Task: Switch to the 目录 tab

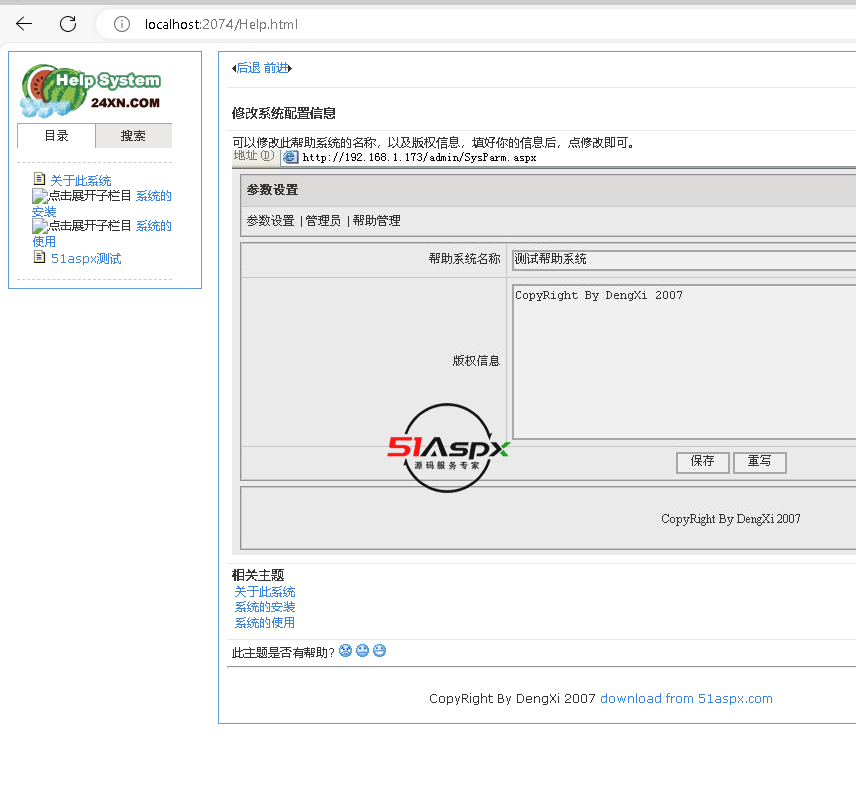Action: (x=56, y=136)
